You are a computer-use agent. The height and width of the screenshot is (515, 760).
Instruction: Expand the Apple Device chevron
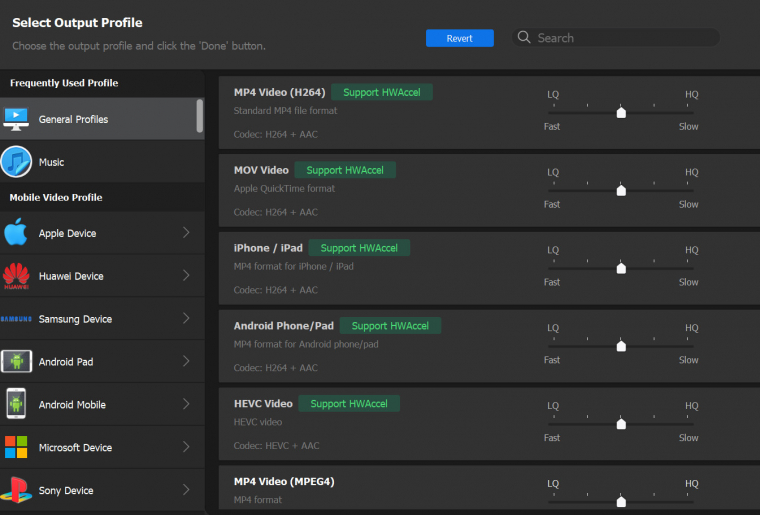(x=186, y=233)
